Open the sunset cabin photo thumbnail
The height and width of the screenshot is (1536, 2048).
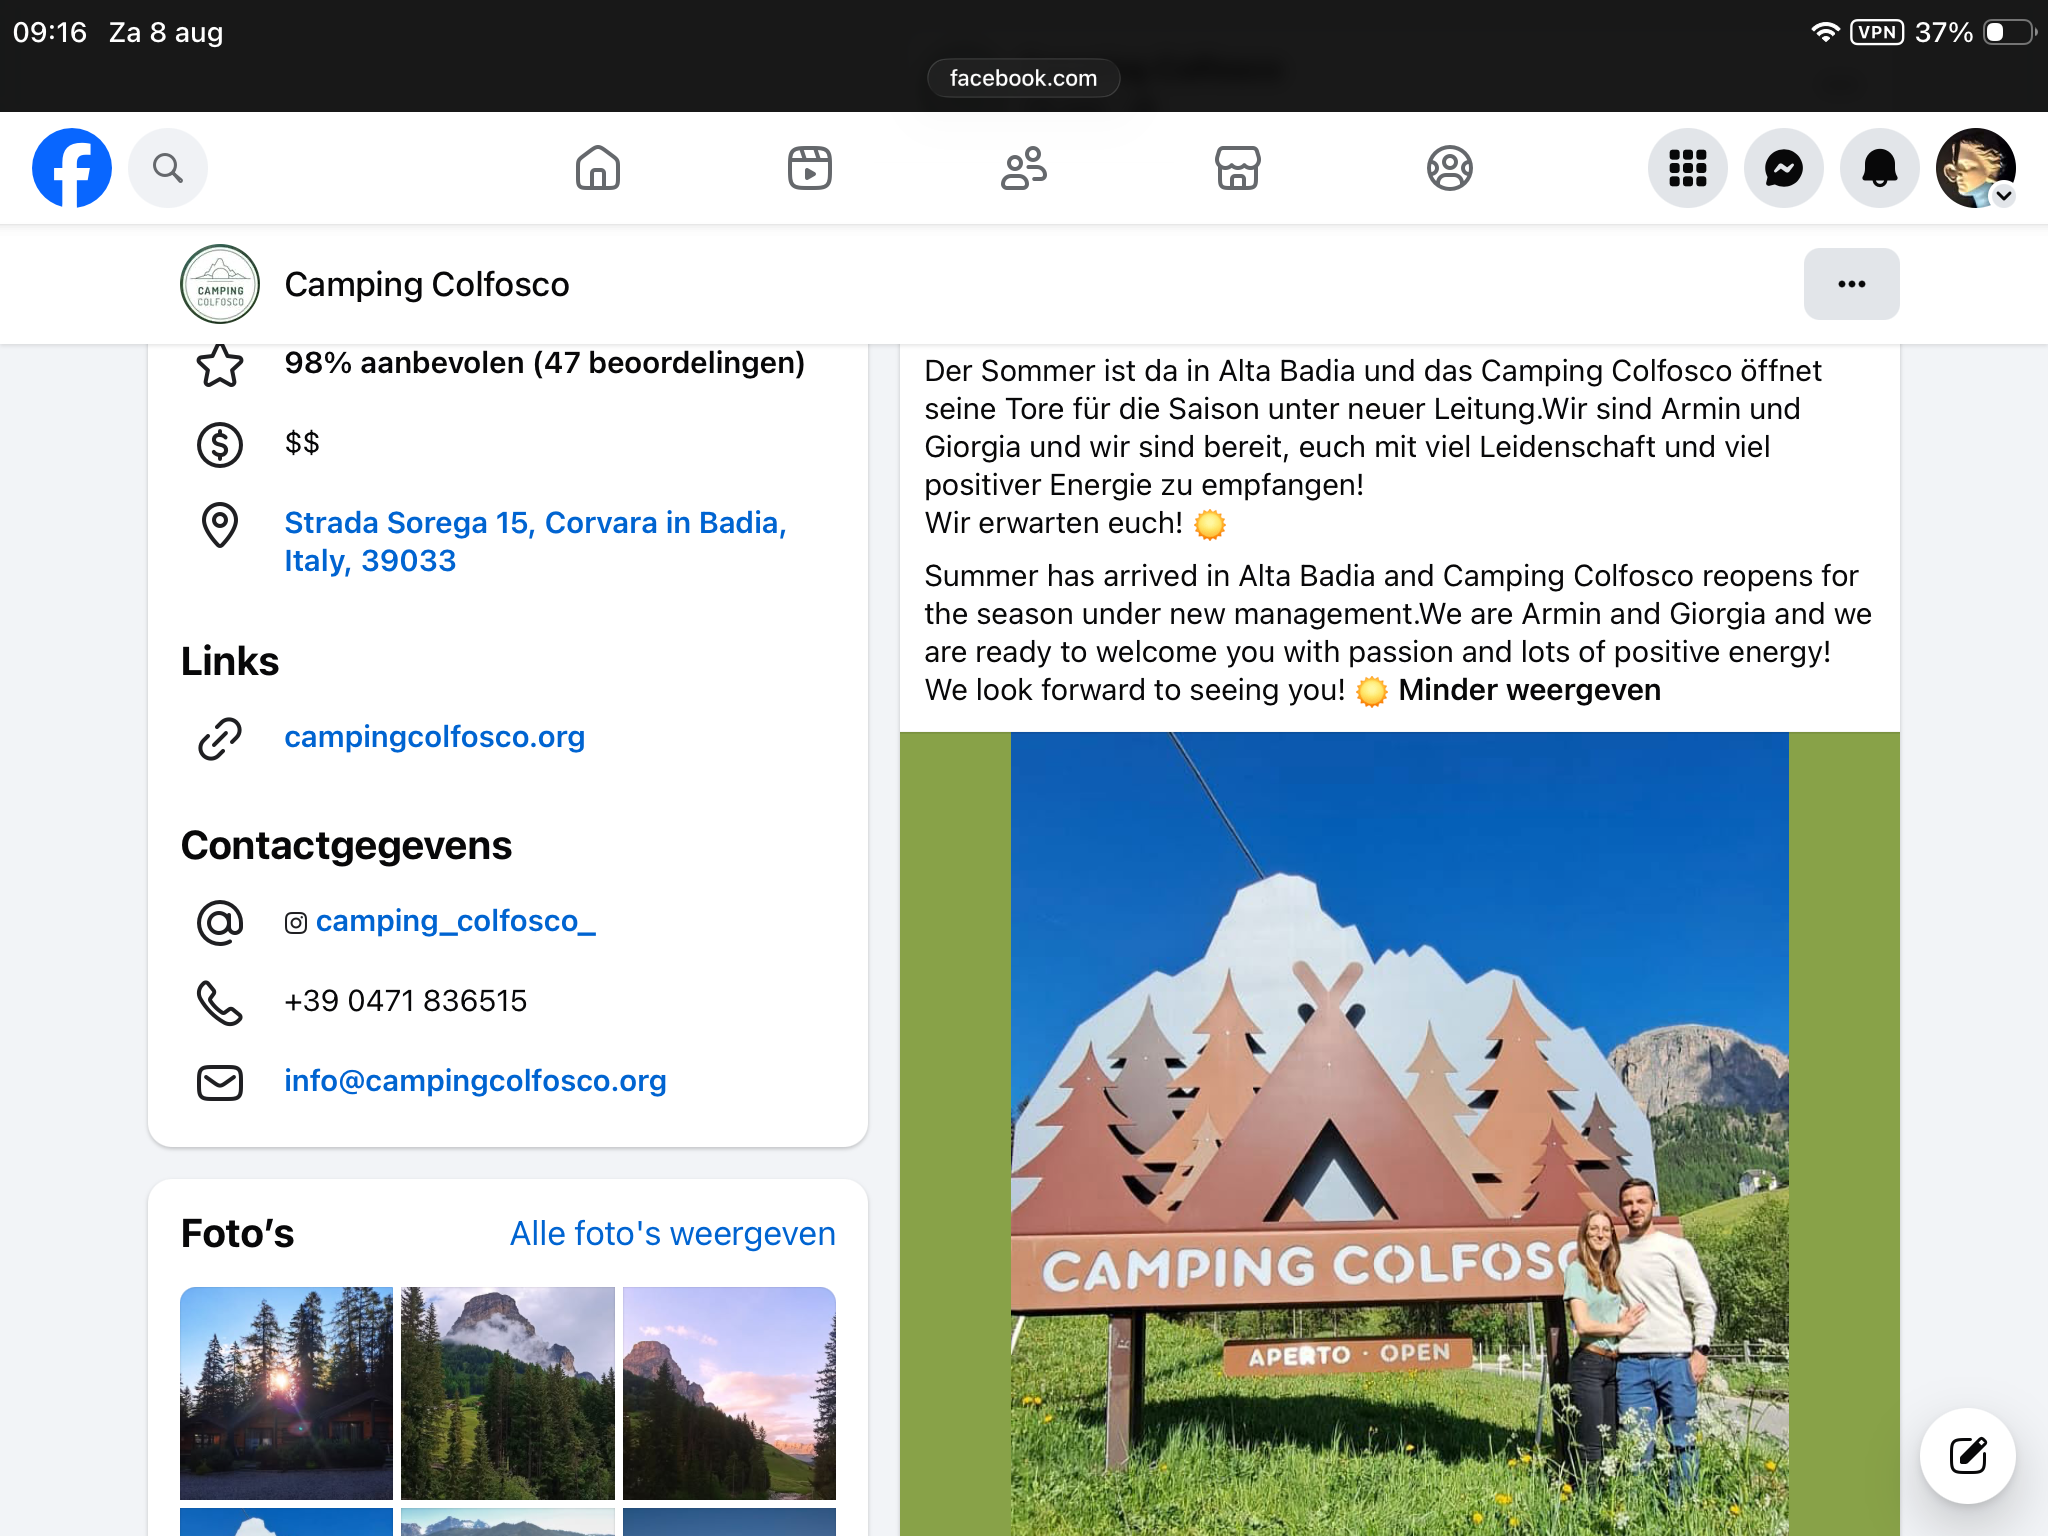pos(286,1393)
